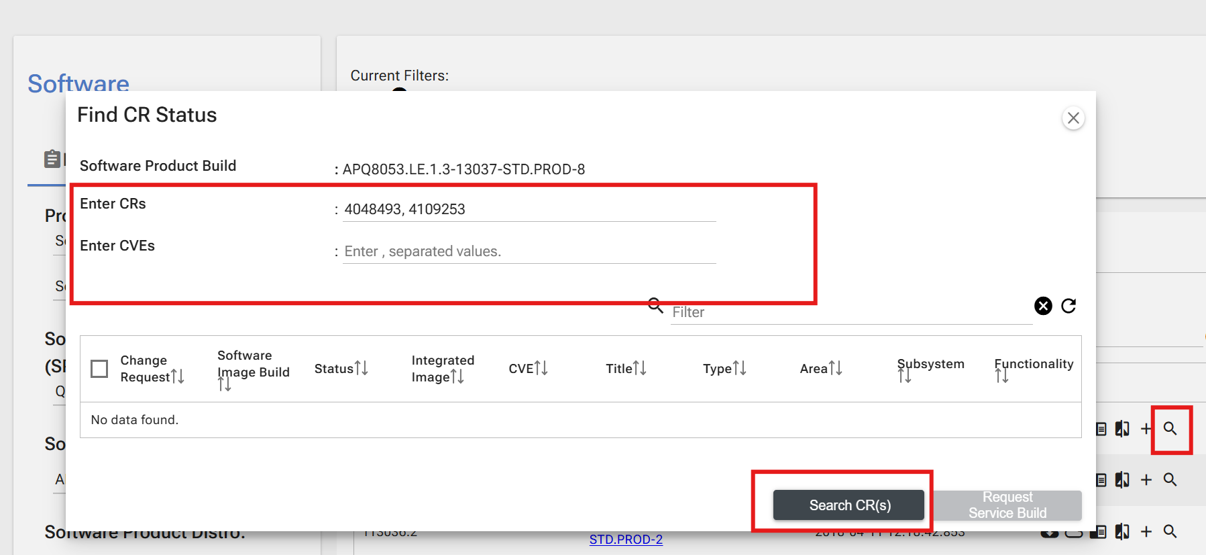Clear the filter with the circled X icon
Screen dimensions: 1206x555
tap(1043, 306)
